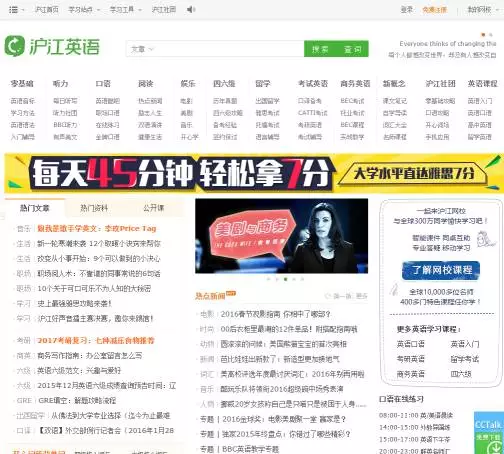The image size is (504, 454).
Task: Open the 免费注册 link
Action: 434,10
